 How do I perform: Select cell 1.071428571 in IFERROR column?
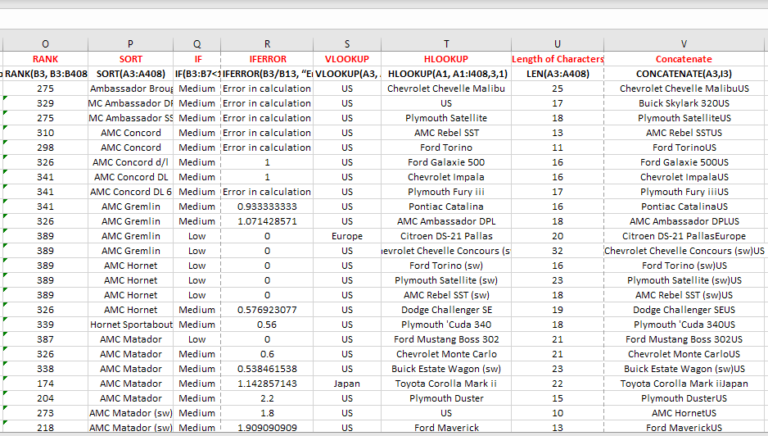click(267, 221)
